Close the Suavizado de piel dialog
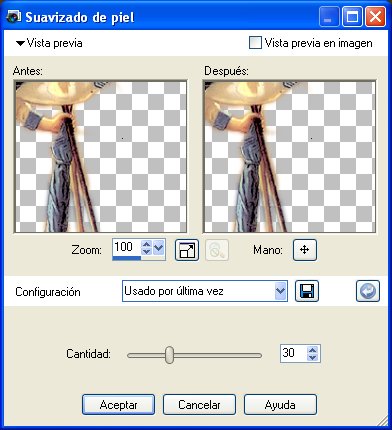This screenshot has height=430, width=392. [x=376, y=17]
